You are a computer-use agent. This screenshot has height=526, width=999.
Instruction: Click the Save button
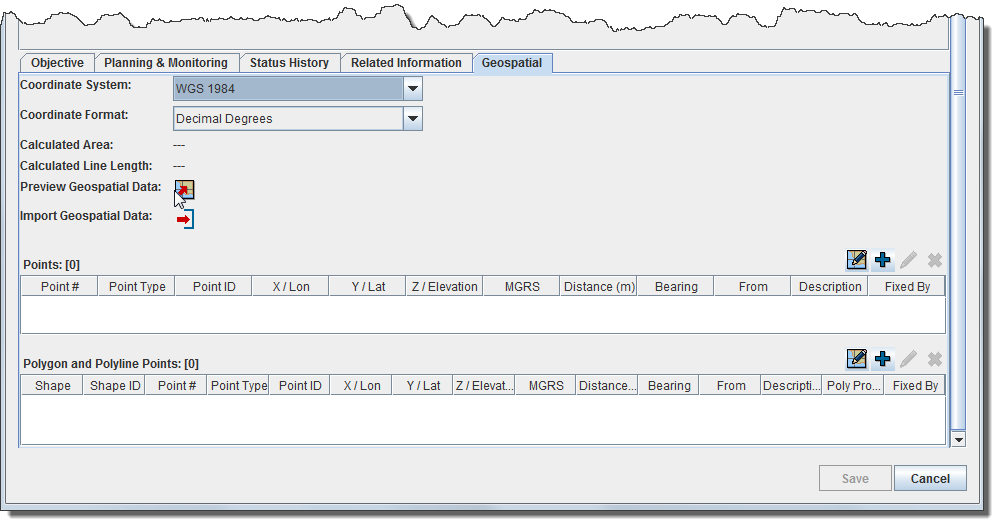[x=855, y=479]
